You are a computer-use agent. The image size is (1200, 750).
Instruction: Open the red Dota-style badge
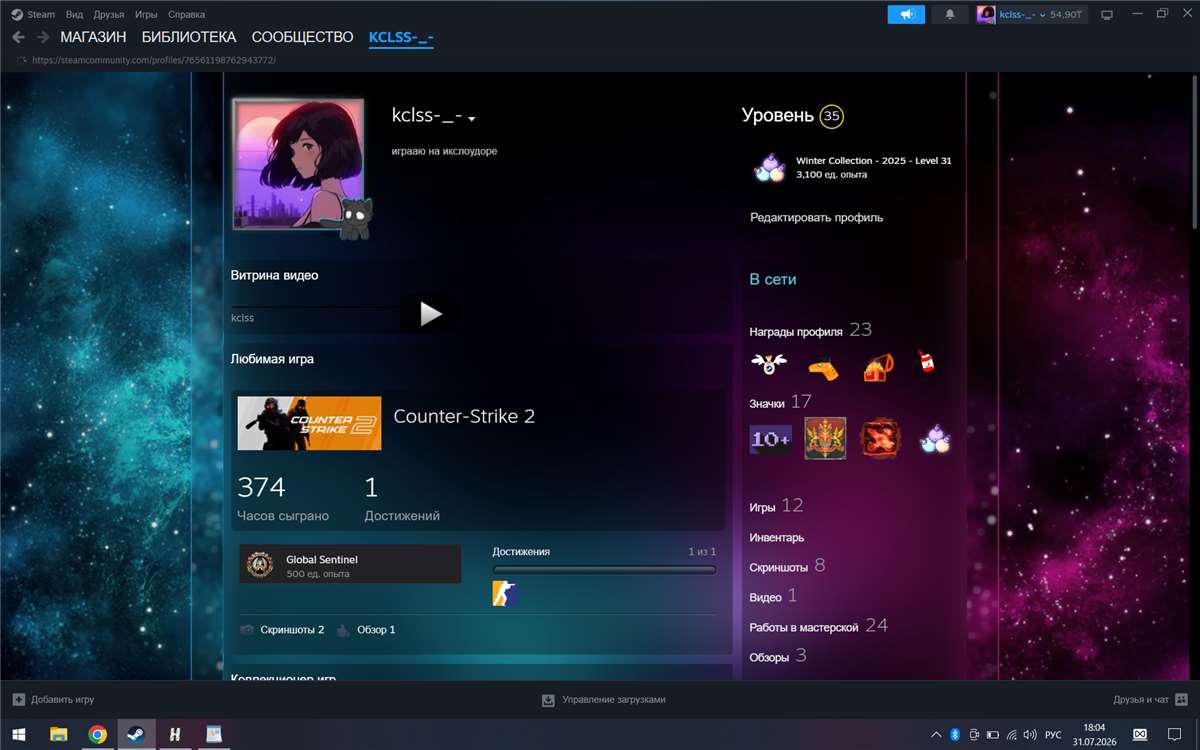881,438
